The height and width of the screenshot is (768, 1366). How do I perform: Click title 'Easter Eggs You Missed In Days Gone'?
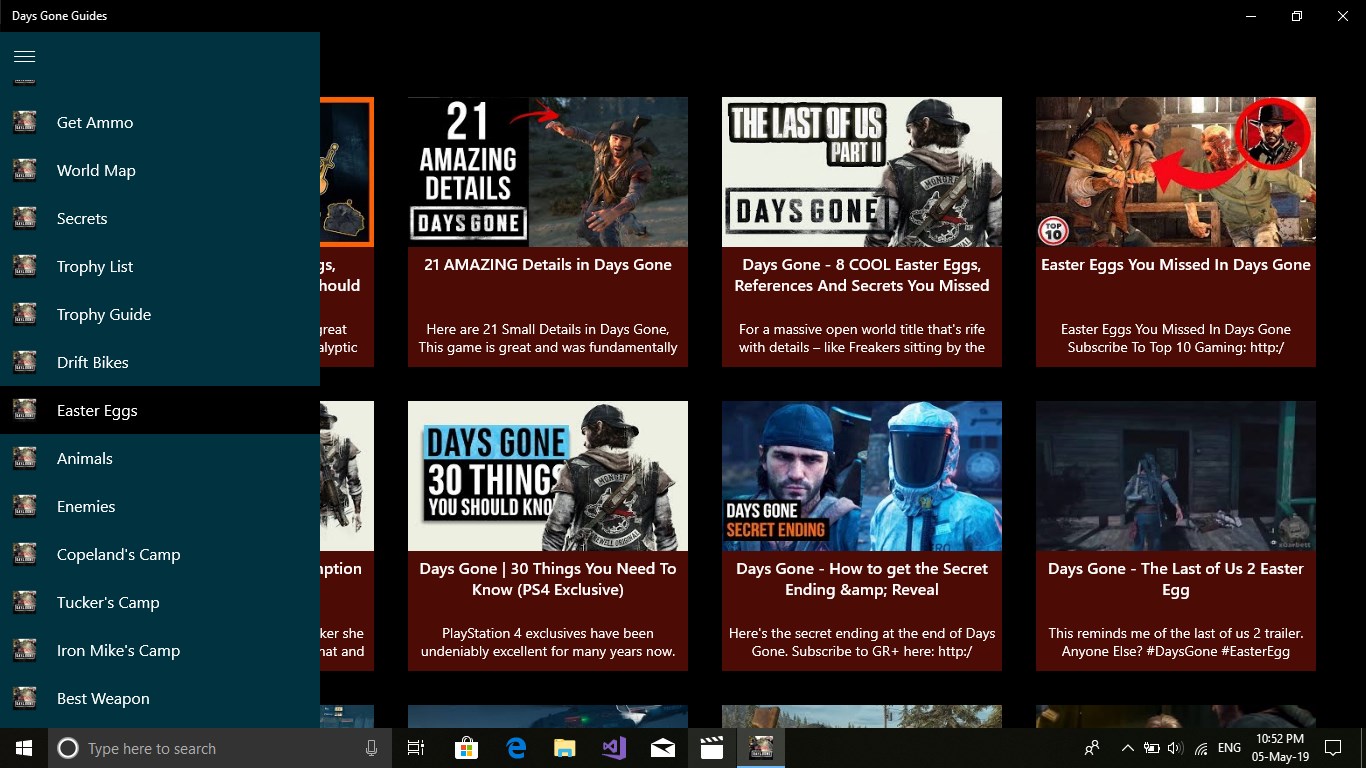pyautogui.click(x=1176, y=265)
